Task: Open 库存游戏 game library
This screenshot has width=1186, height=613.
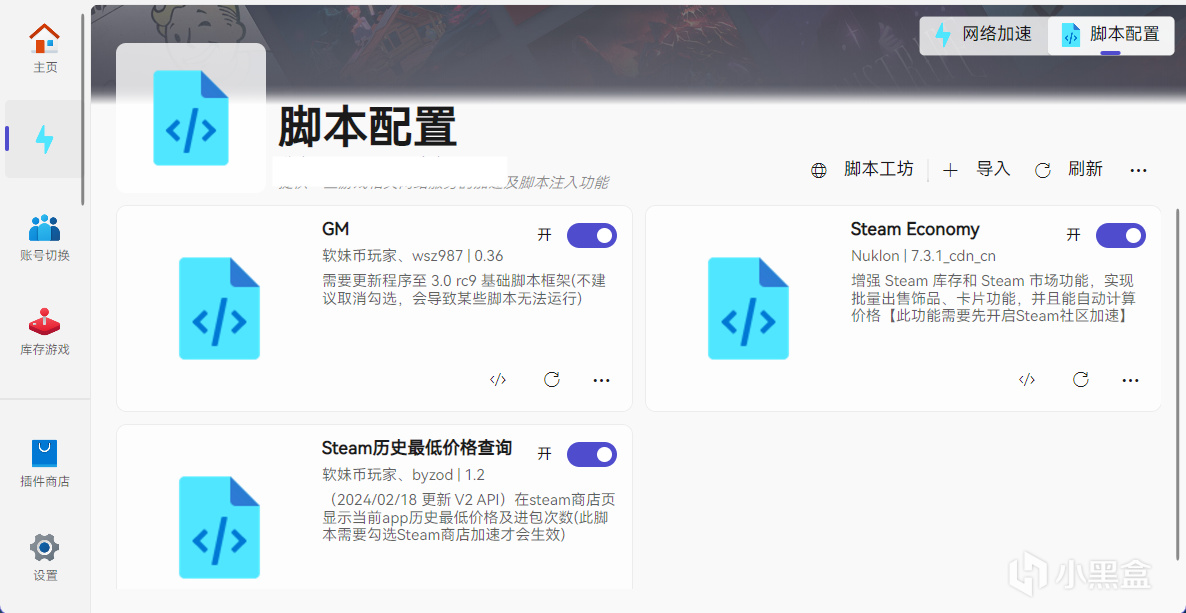Action: (x=45, y=332)
